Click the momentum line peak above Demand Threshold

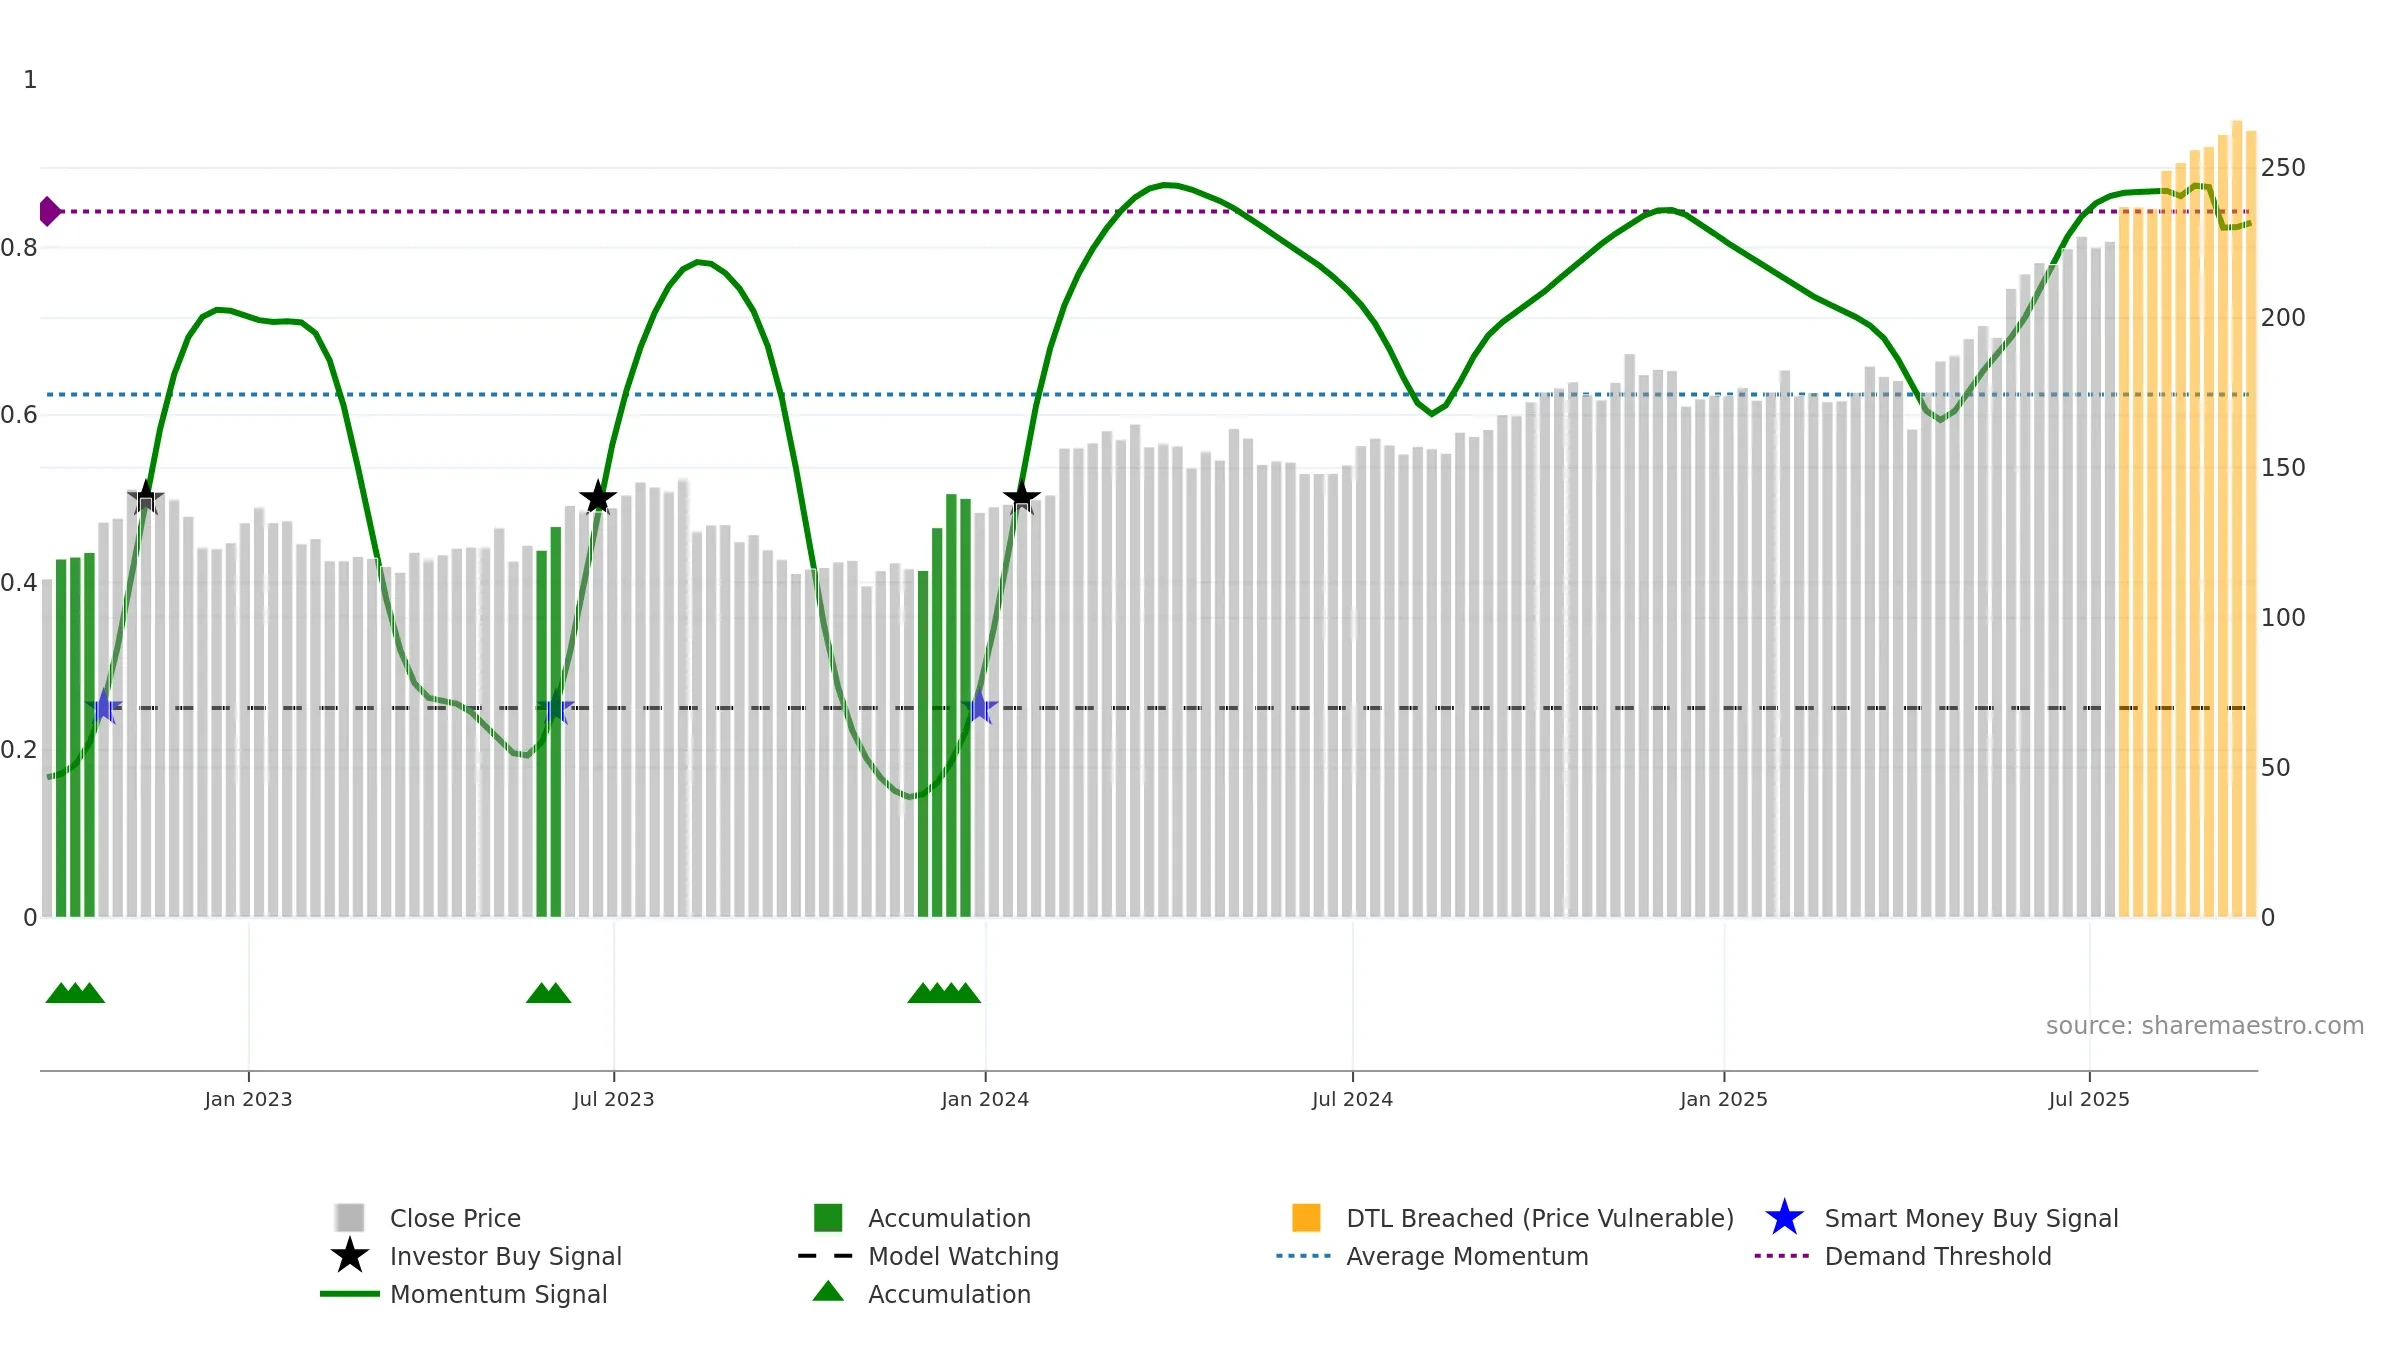click(1165, 185)
